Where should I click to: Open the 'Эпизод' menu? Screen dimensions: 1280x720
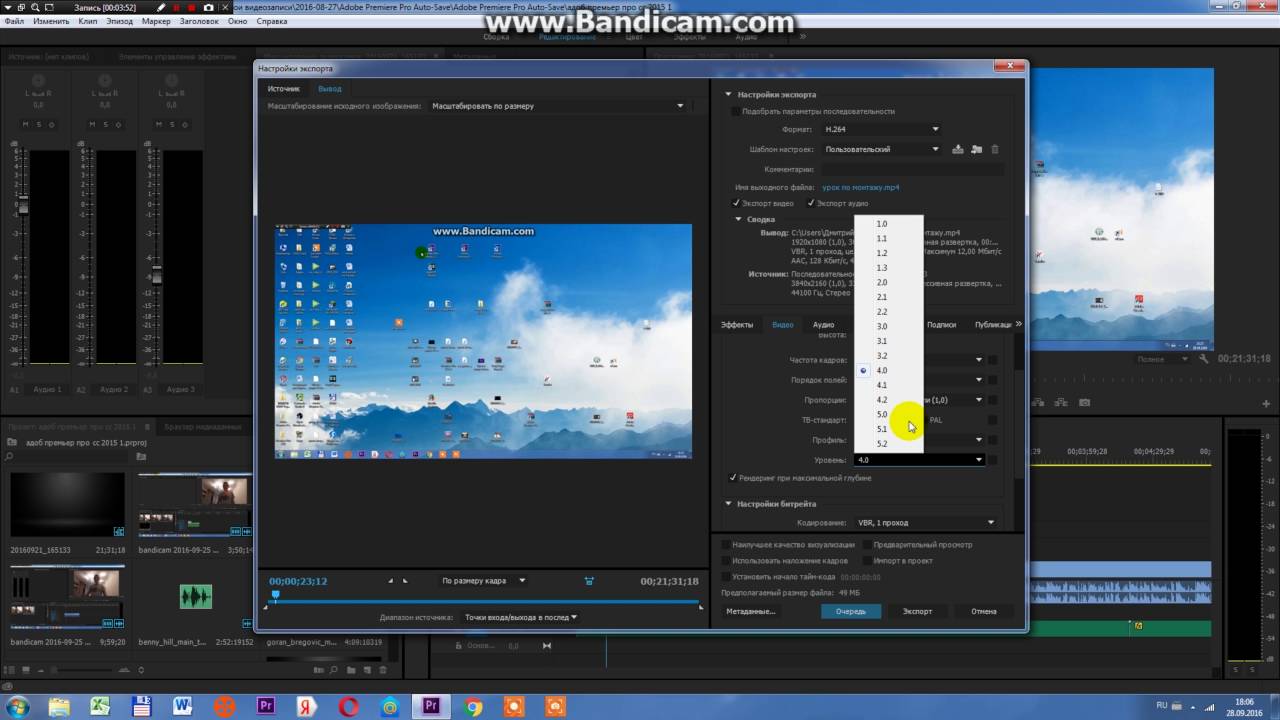click(x=119, y=21)
